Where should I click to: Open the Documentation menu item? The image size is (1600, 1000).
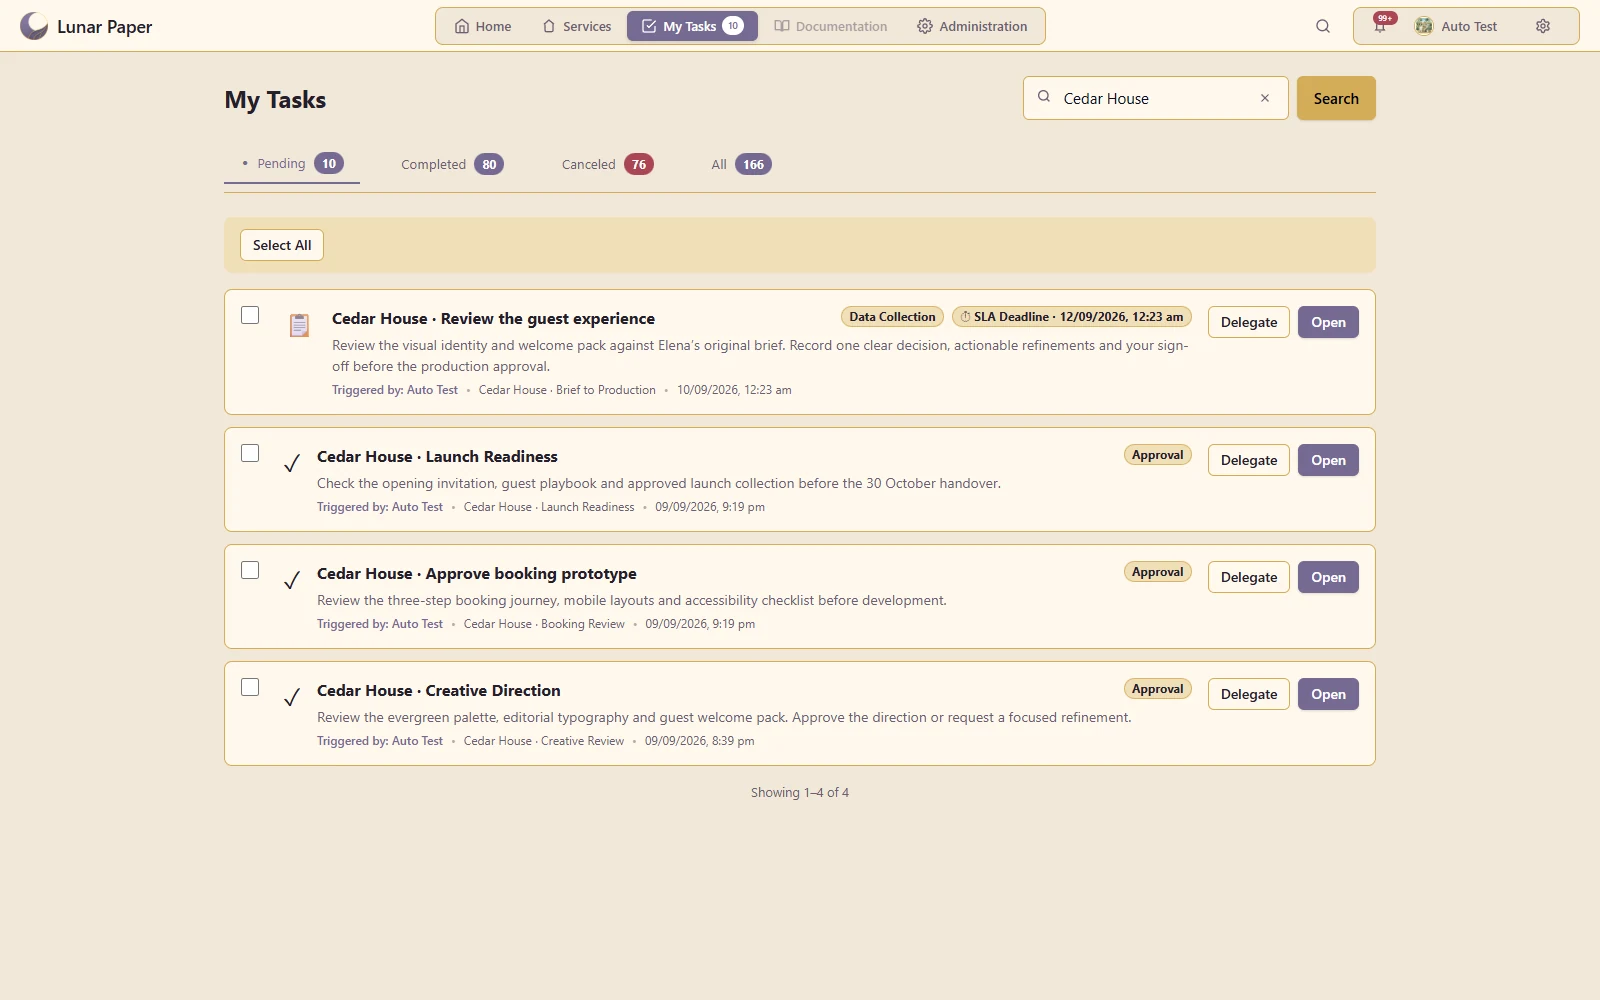[831, 26]
